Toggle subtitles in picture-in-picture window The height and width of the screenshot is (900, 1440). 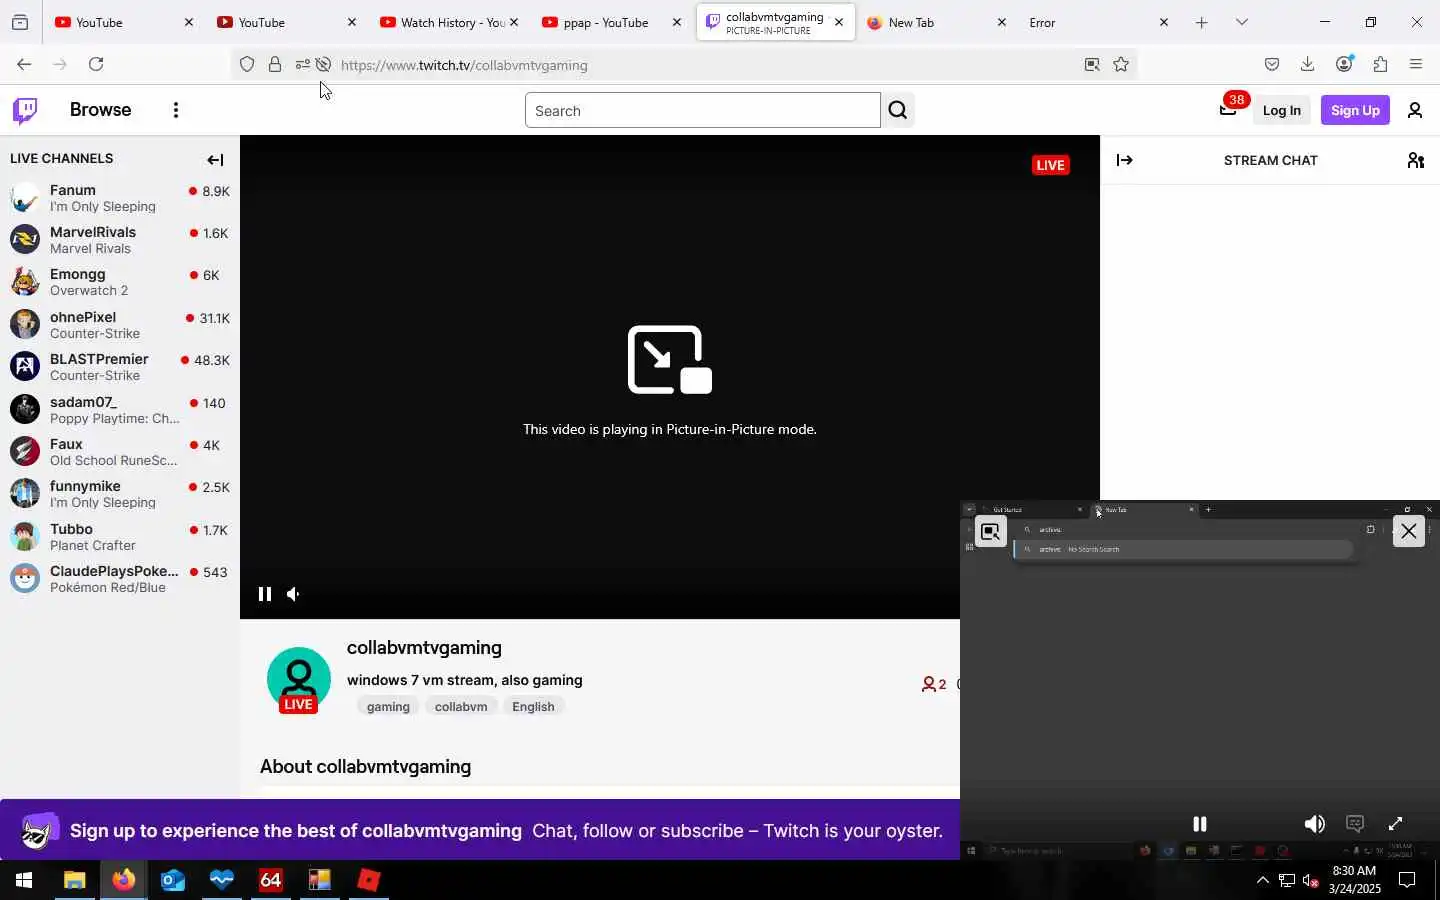[x=1355, y=824]
